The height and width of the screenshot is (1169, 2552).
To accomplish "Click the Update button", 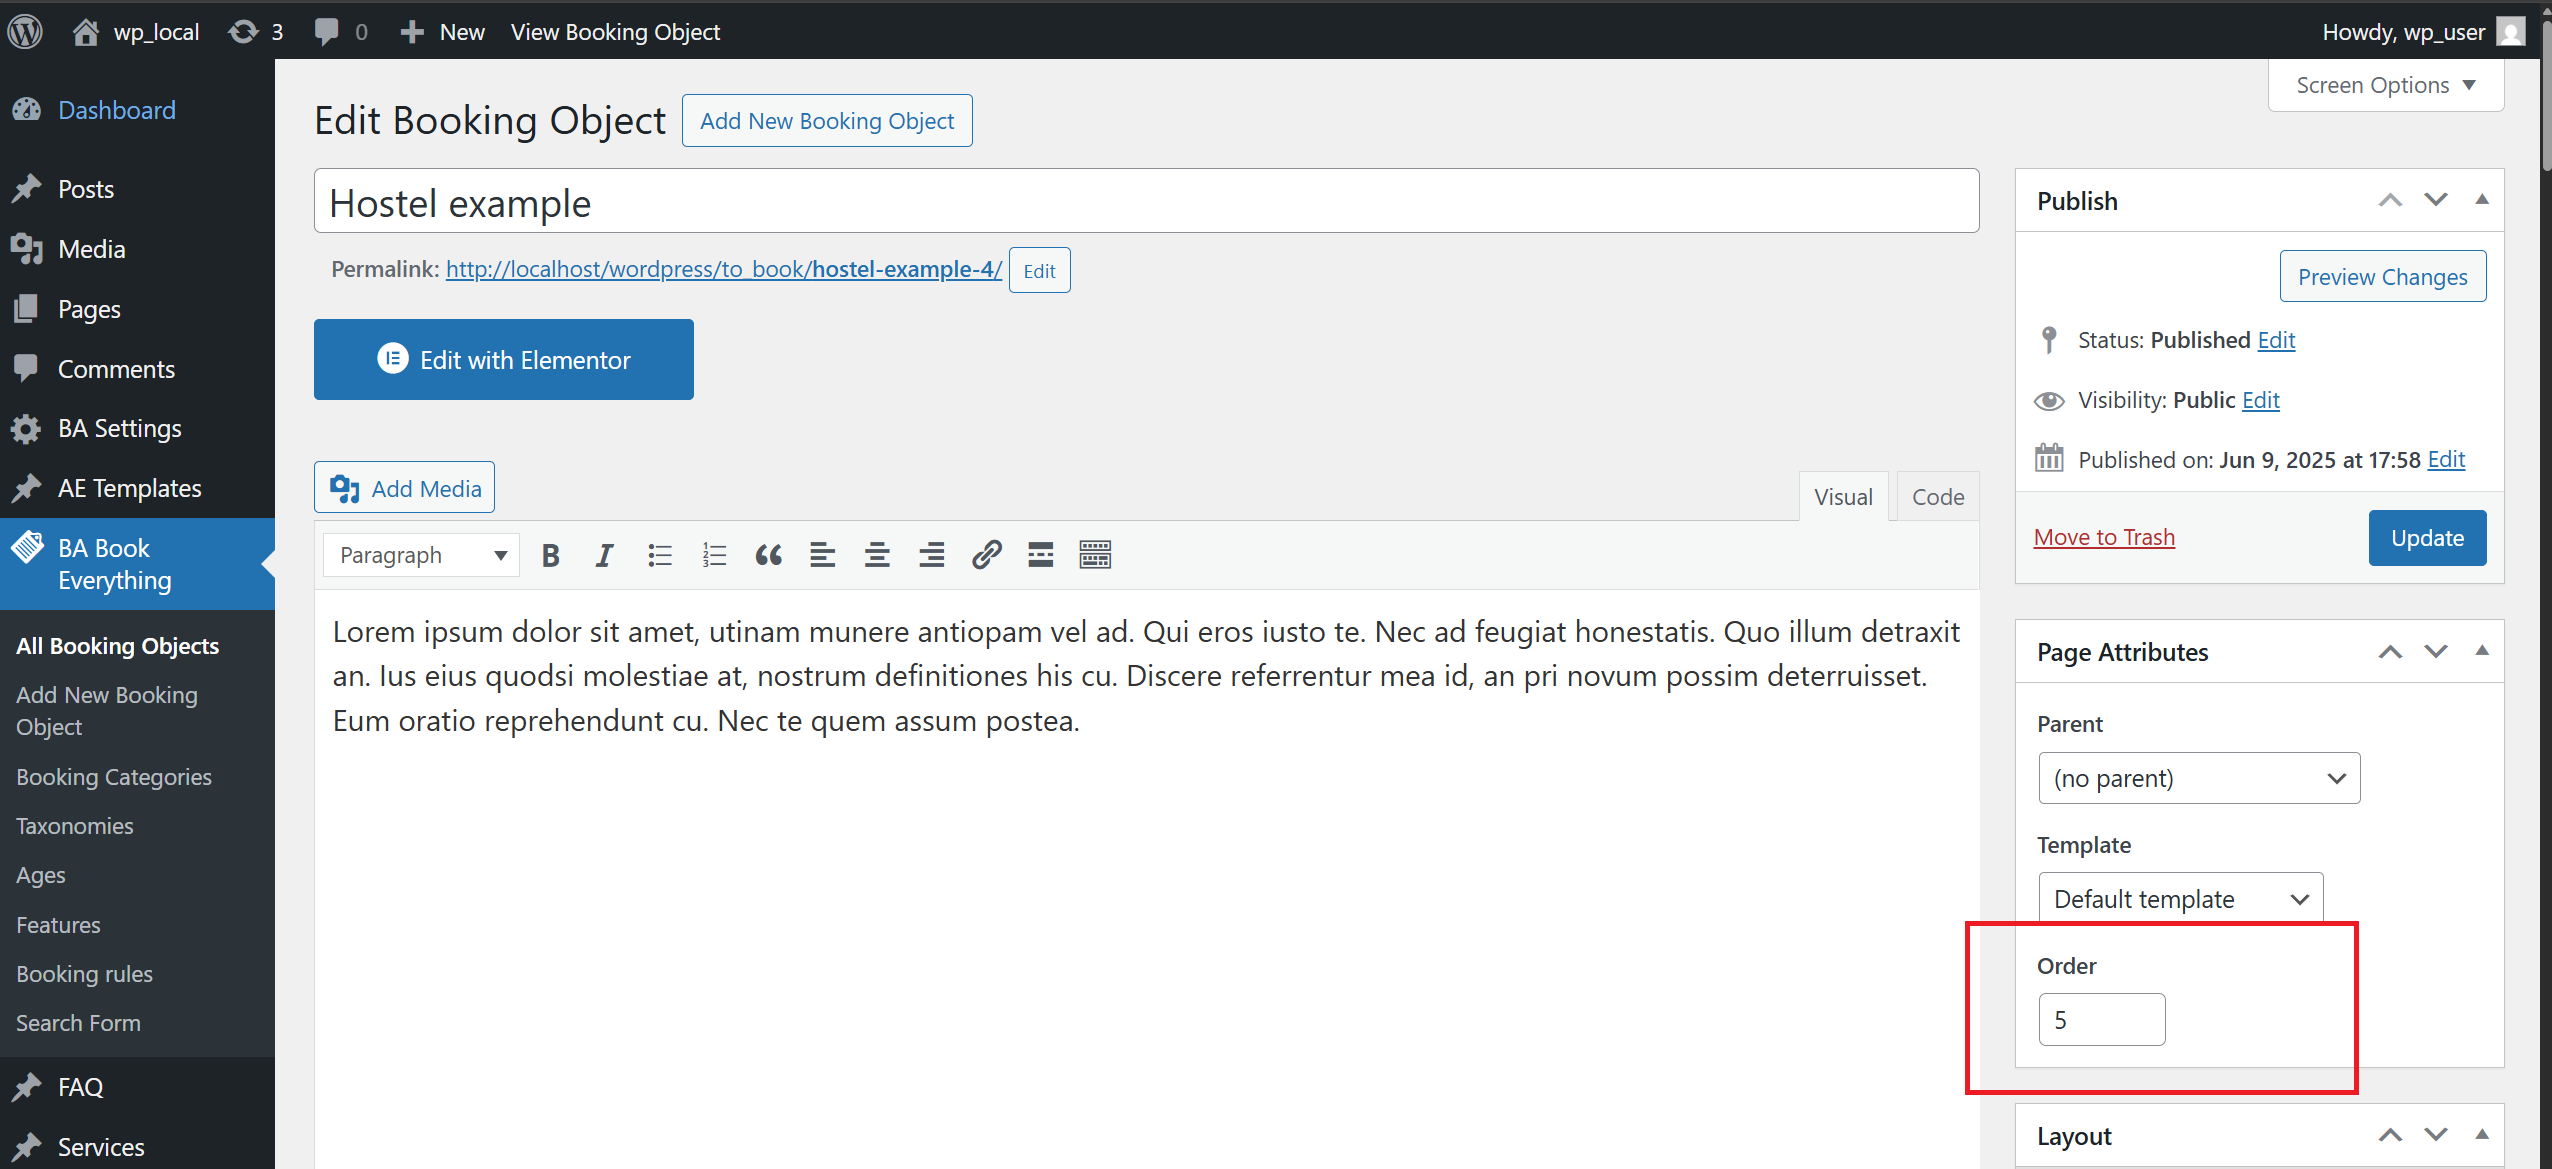I will [x=2427, y=538].
